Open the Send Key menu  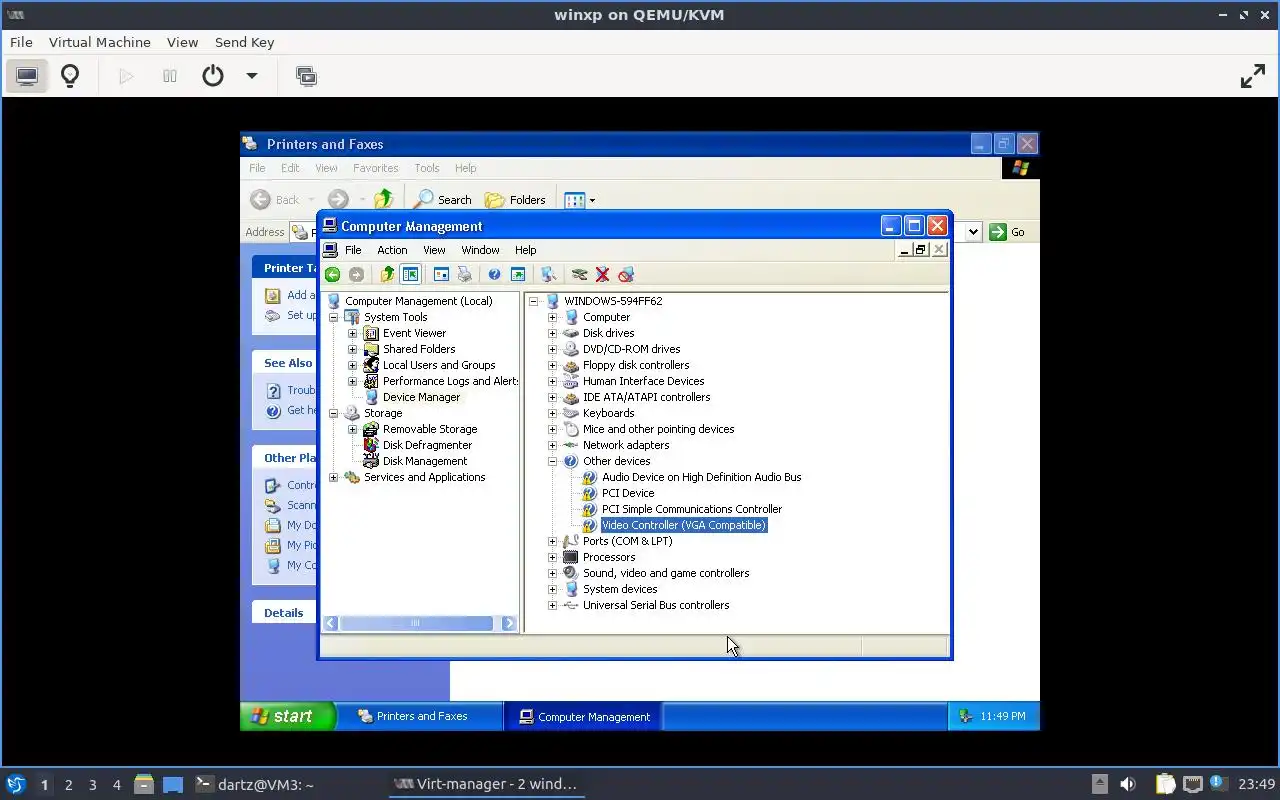[244, 42]
